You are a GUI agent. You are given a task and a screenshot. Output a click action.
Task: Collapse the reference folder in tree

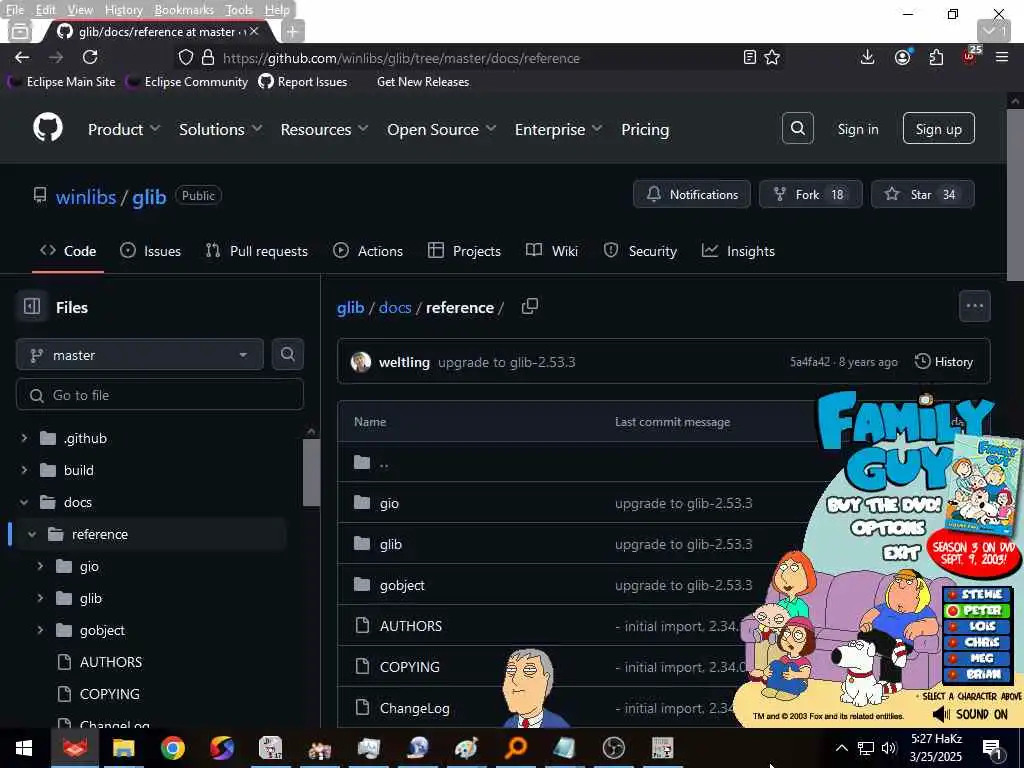tap(32, 534)
